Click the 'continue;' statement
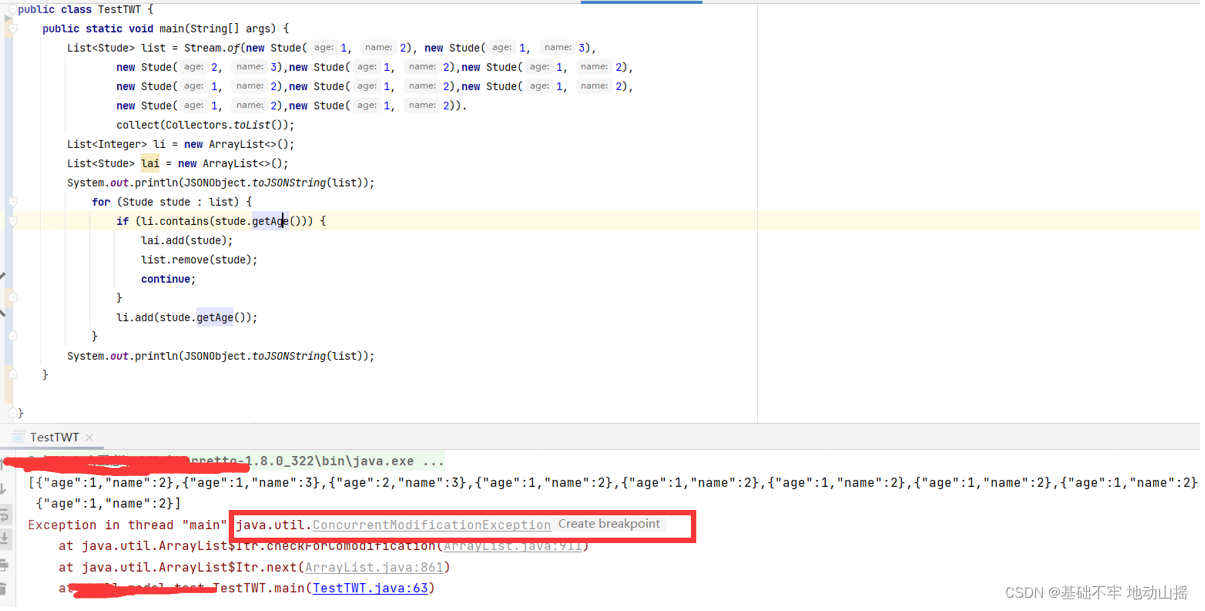 tap(168, 279)
